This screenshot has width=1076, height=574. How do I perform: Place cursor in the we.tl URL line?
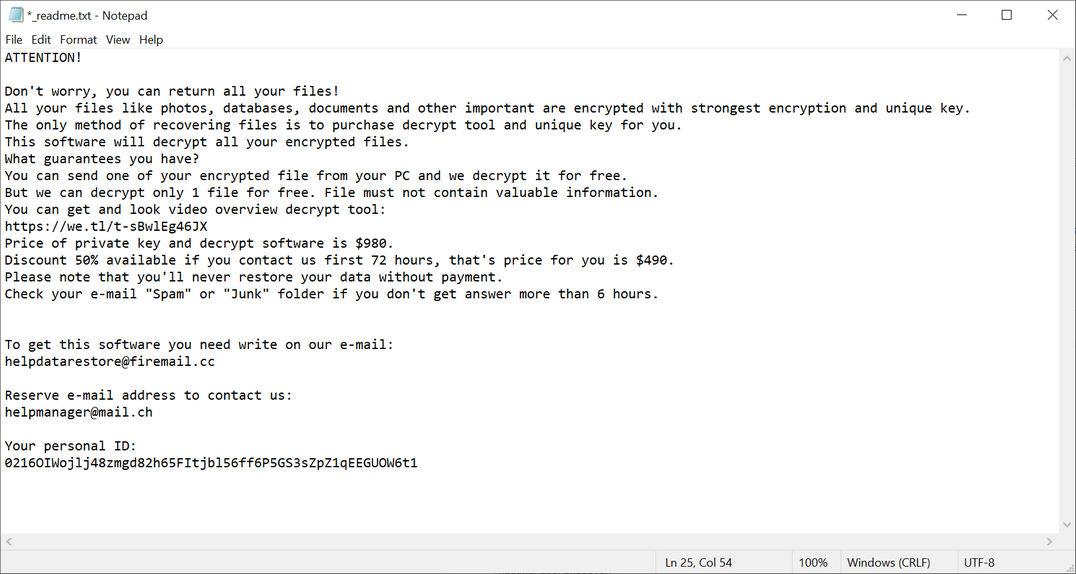[106, 227]
